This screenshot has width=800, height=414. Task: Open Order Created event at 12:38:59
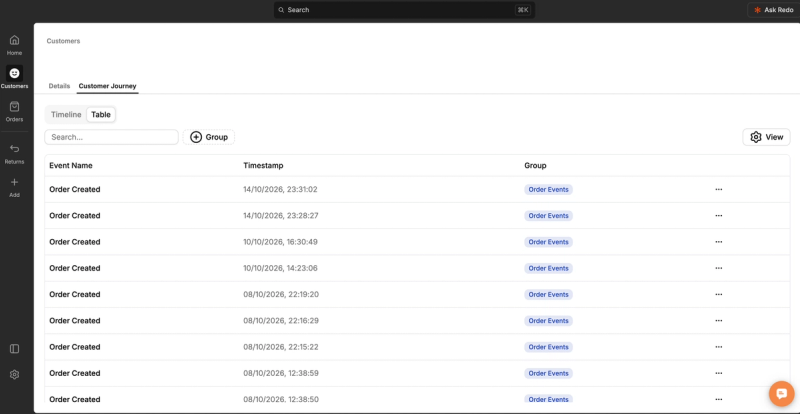click(74, 373)
